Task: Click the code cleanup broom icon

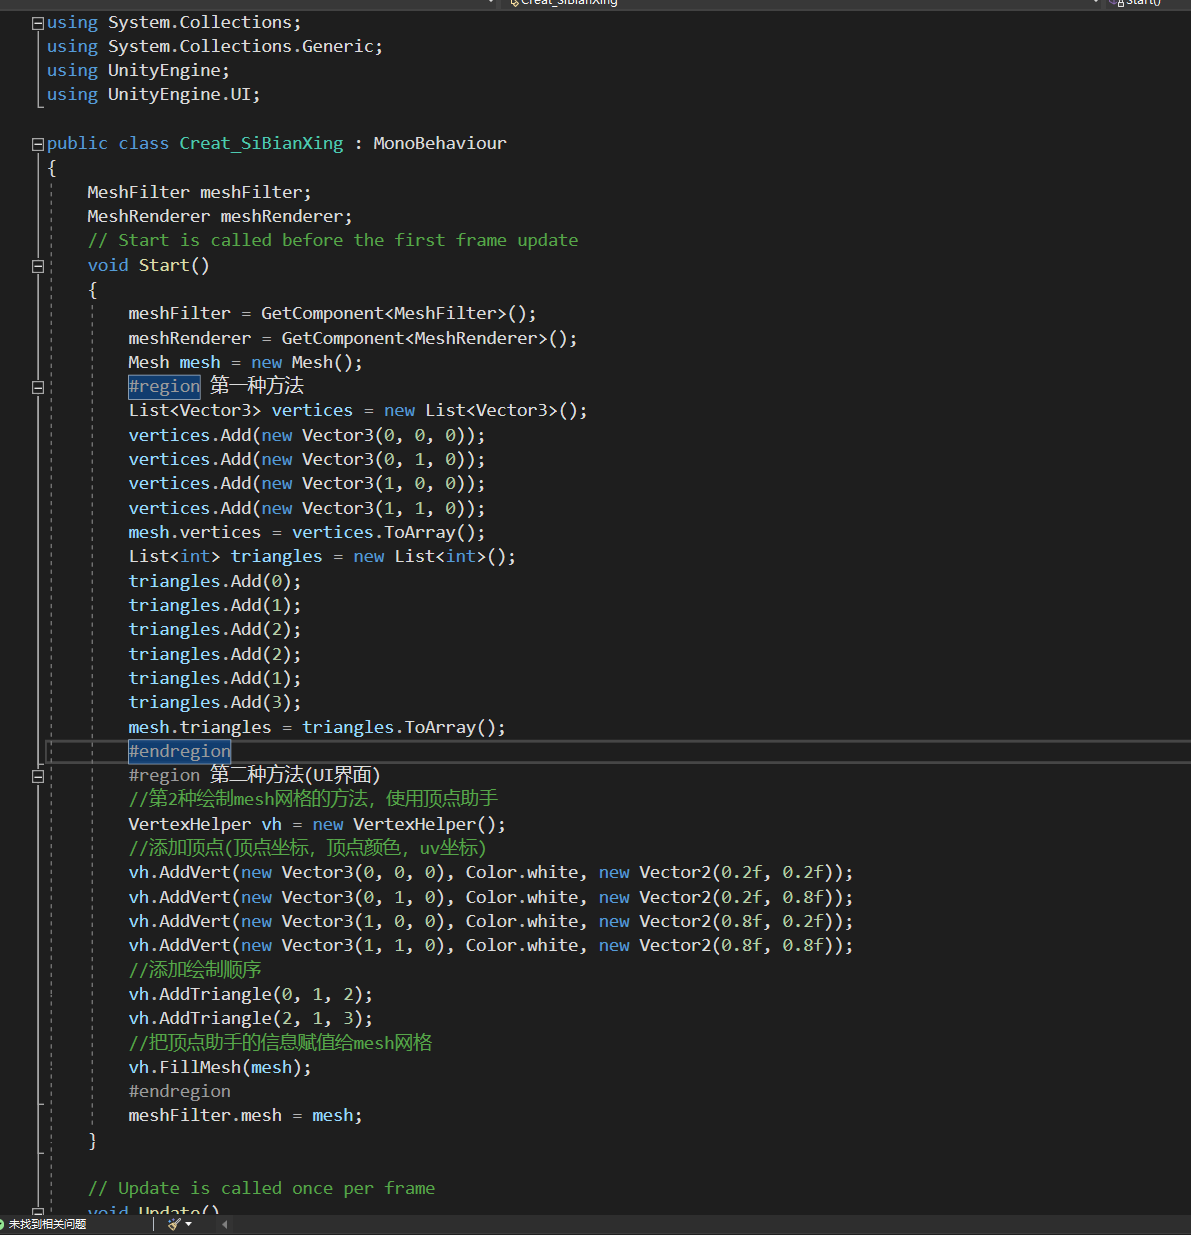Action: (174, 1224)
